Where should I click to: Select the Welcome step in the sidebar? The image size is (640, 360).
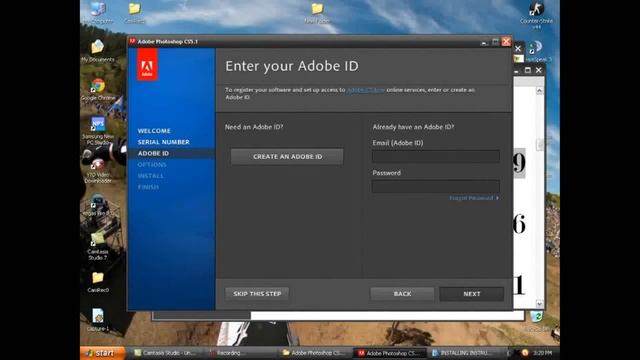tap(154, 131)
